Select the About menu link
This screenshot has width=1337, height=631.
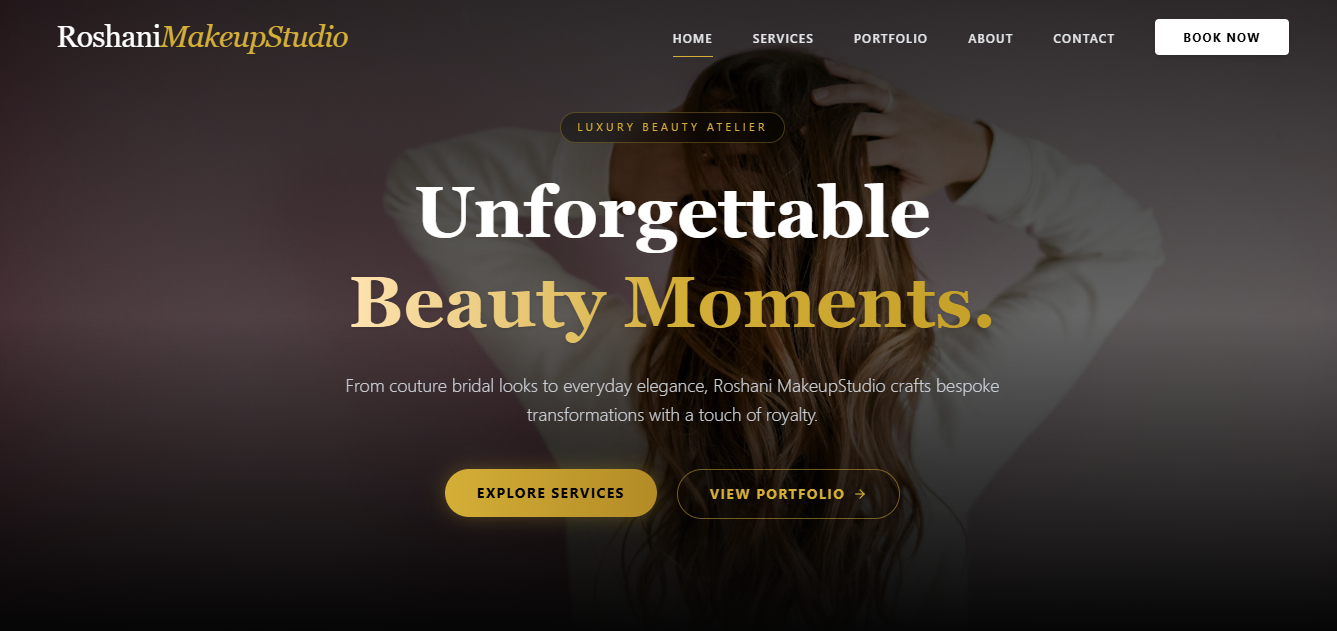(990, 39)
